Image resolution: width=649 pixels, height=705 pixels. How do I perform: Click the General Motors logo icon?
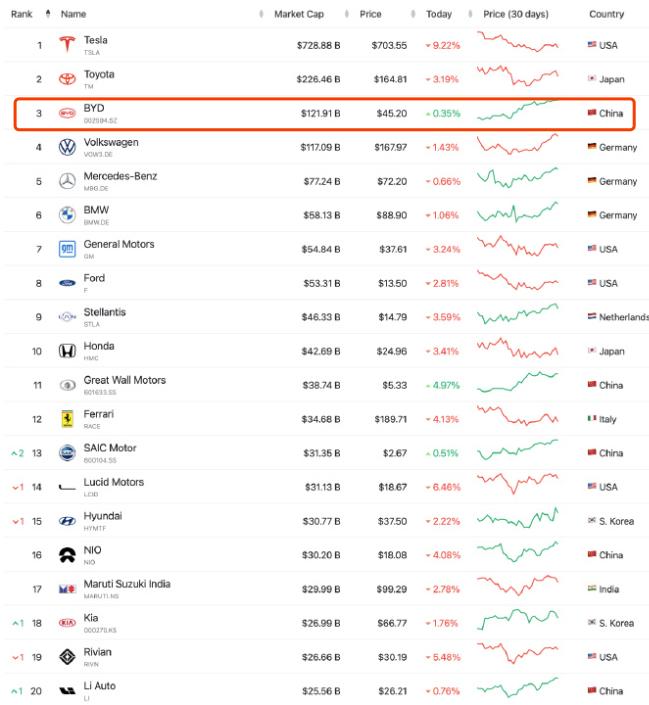pos(67,249)
